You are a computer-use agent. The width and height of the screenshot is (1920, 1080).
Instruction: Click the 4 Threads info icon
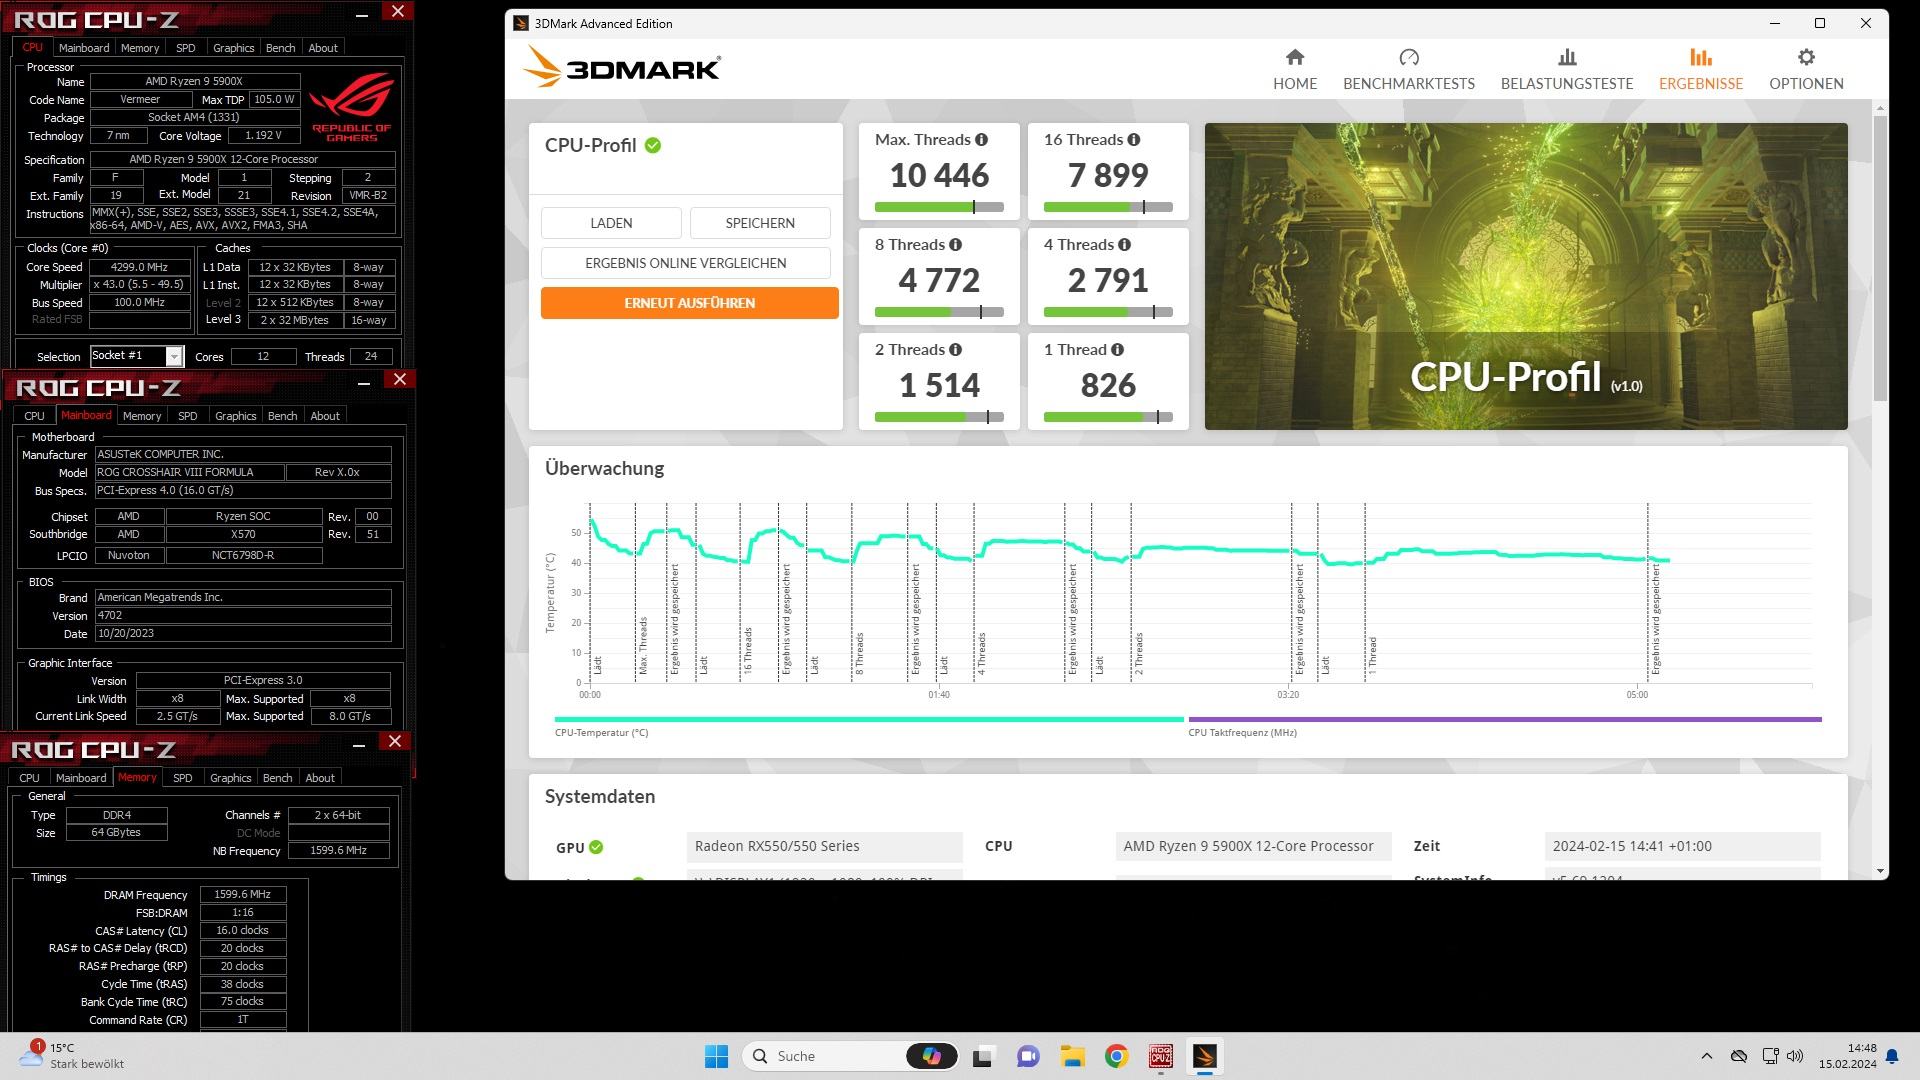(1124, 245)
